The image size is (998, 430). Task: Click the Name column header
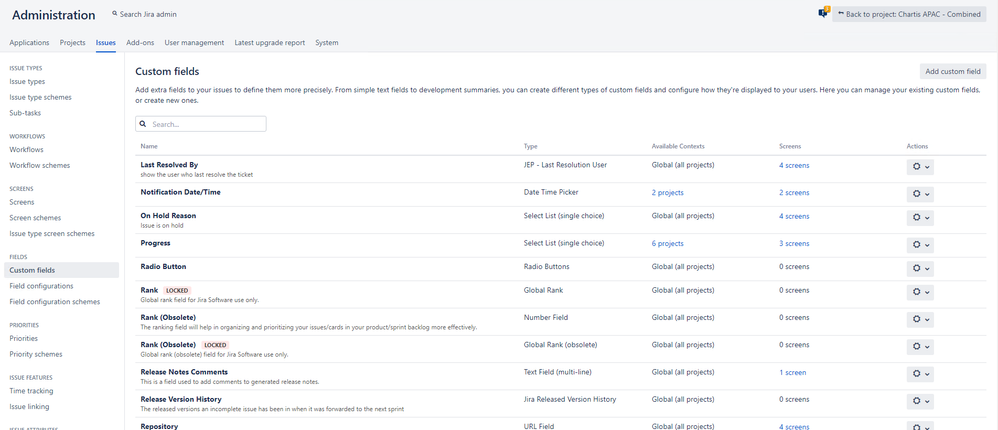click(149, 146)
